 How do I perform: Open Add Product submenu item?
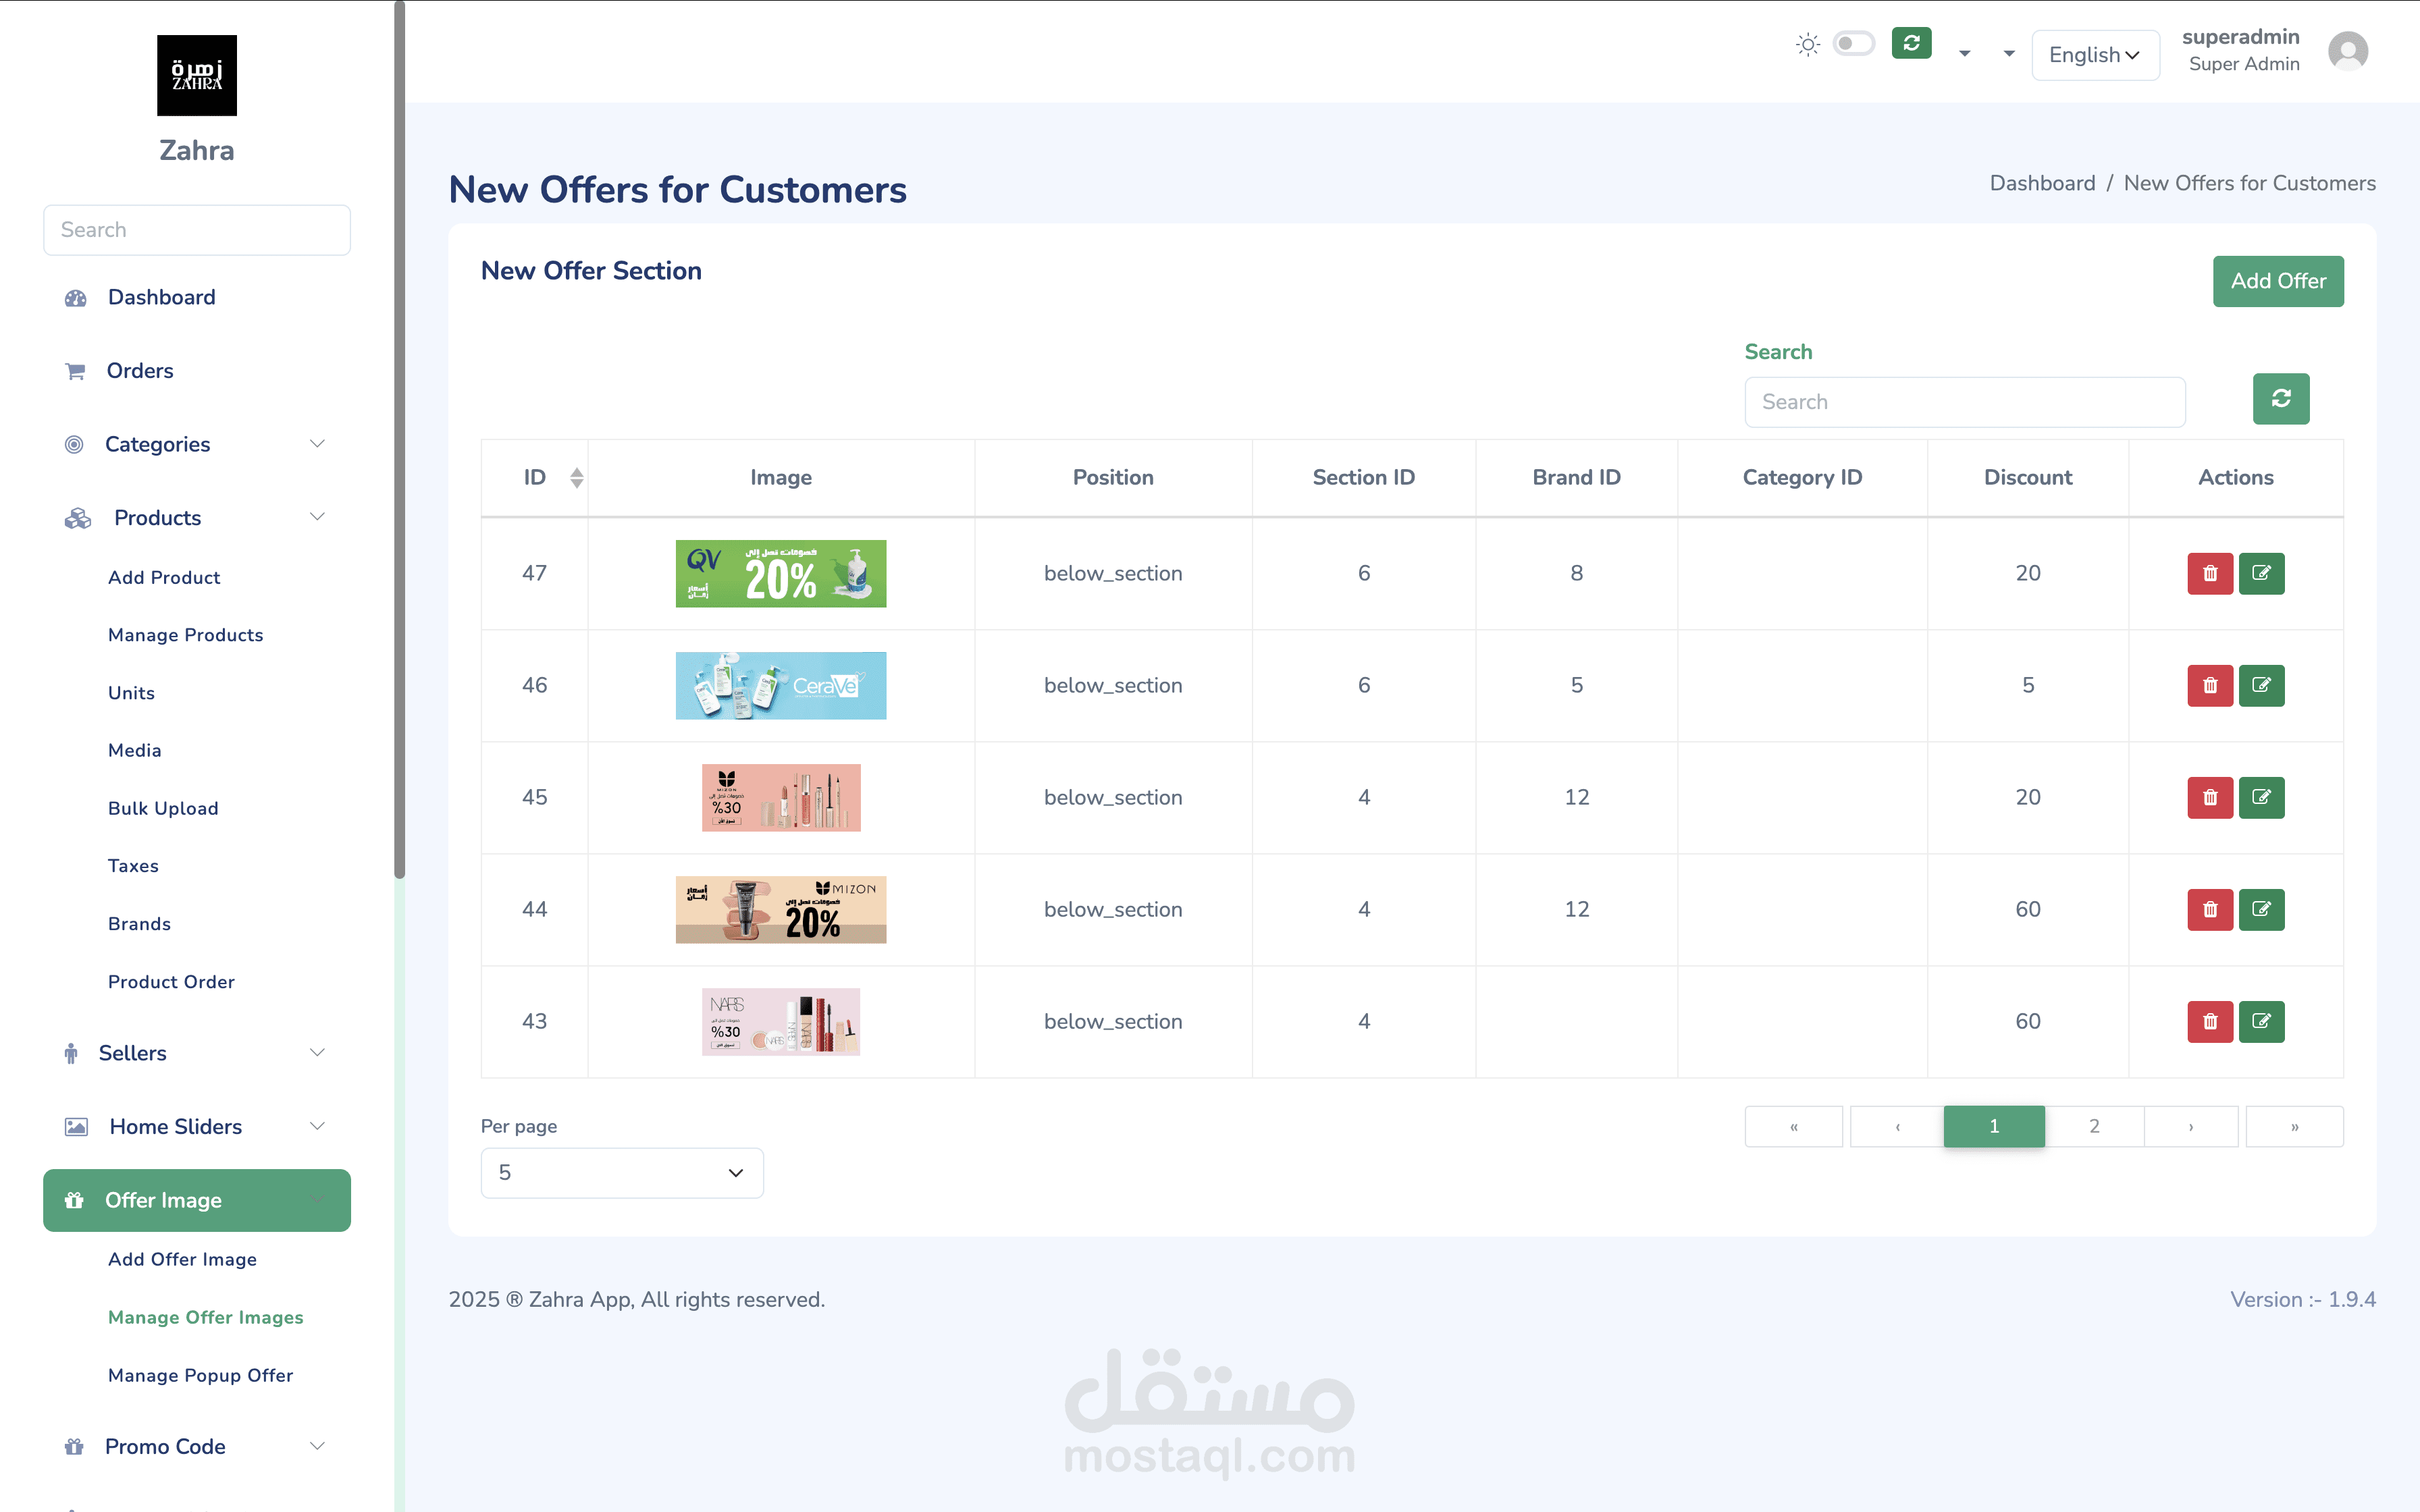click(164, 577)
